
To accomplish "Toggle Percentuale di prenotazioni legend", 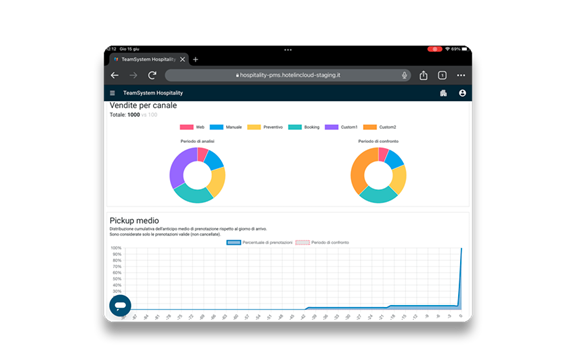I will point(259,243).
